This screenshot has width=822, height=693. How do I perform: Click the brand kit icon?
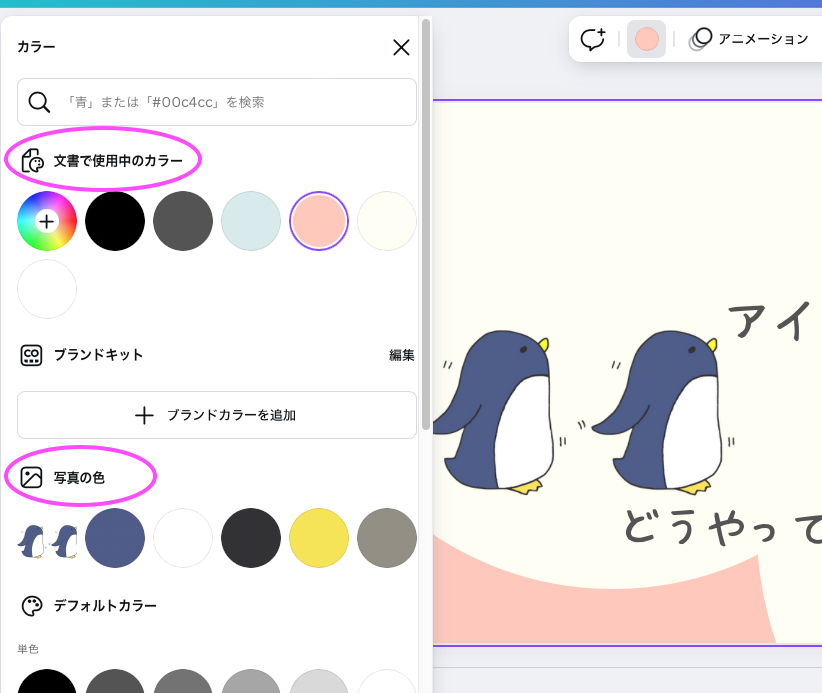click(x=31, y=355)
